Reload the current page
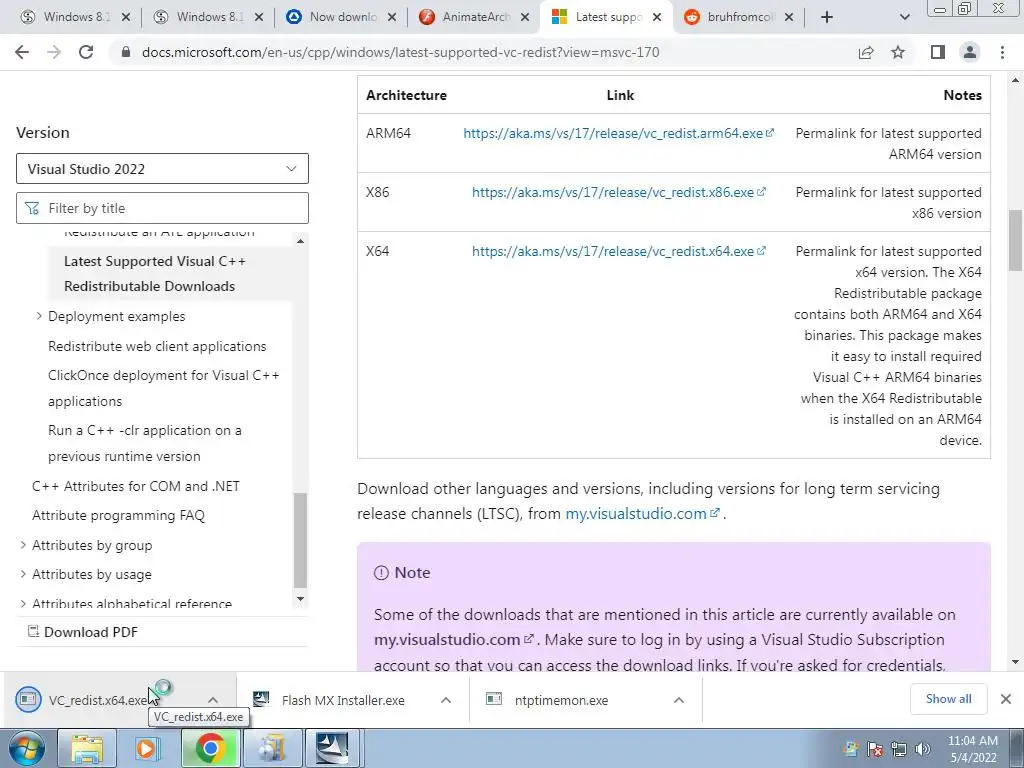The width and height of the screenshot is (1024, 768). [x=86, y=52]
